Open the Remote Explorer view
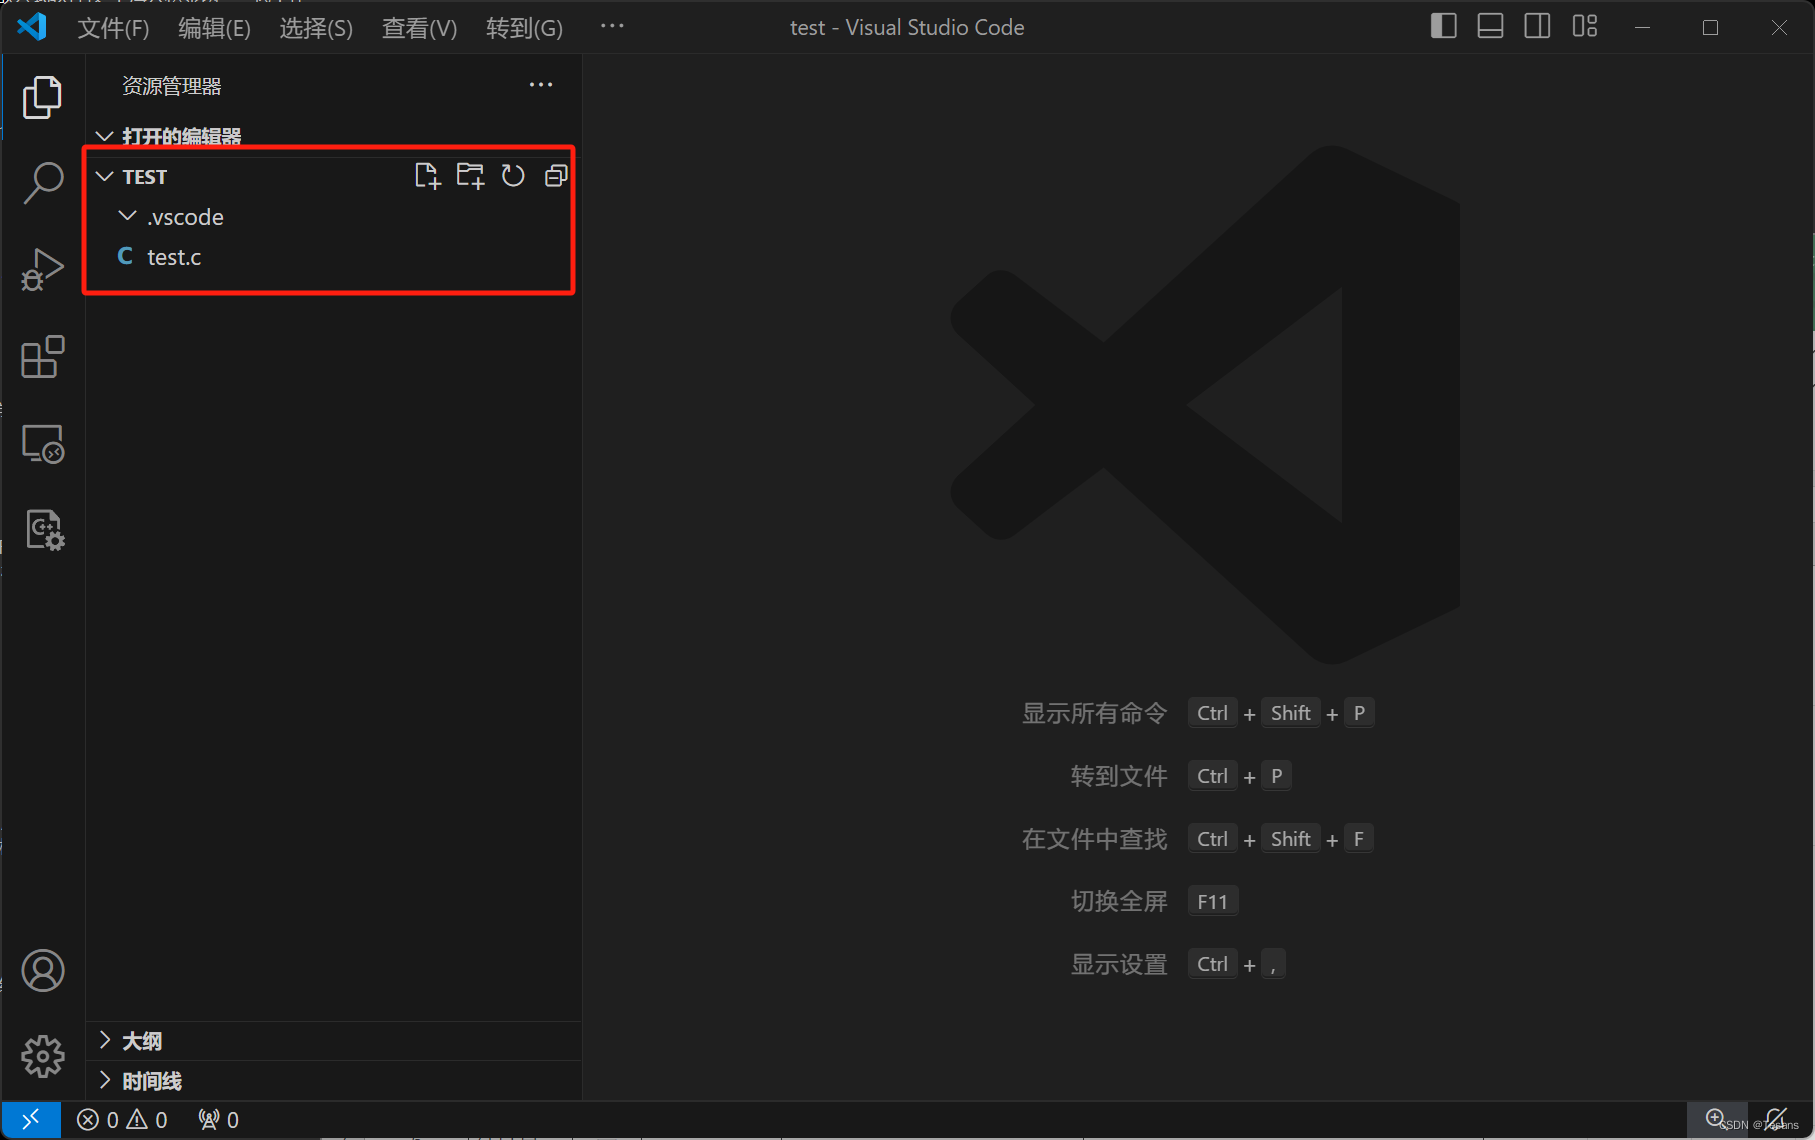The width and height of the screenshot is (1815, 1140). (42, 443)
